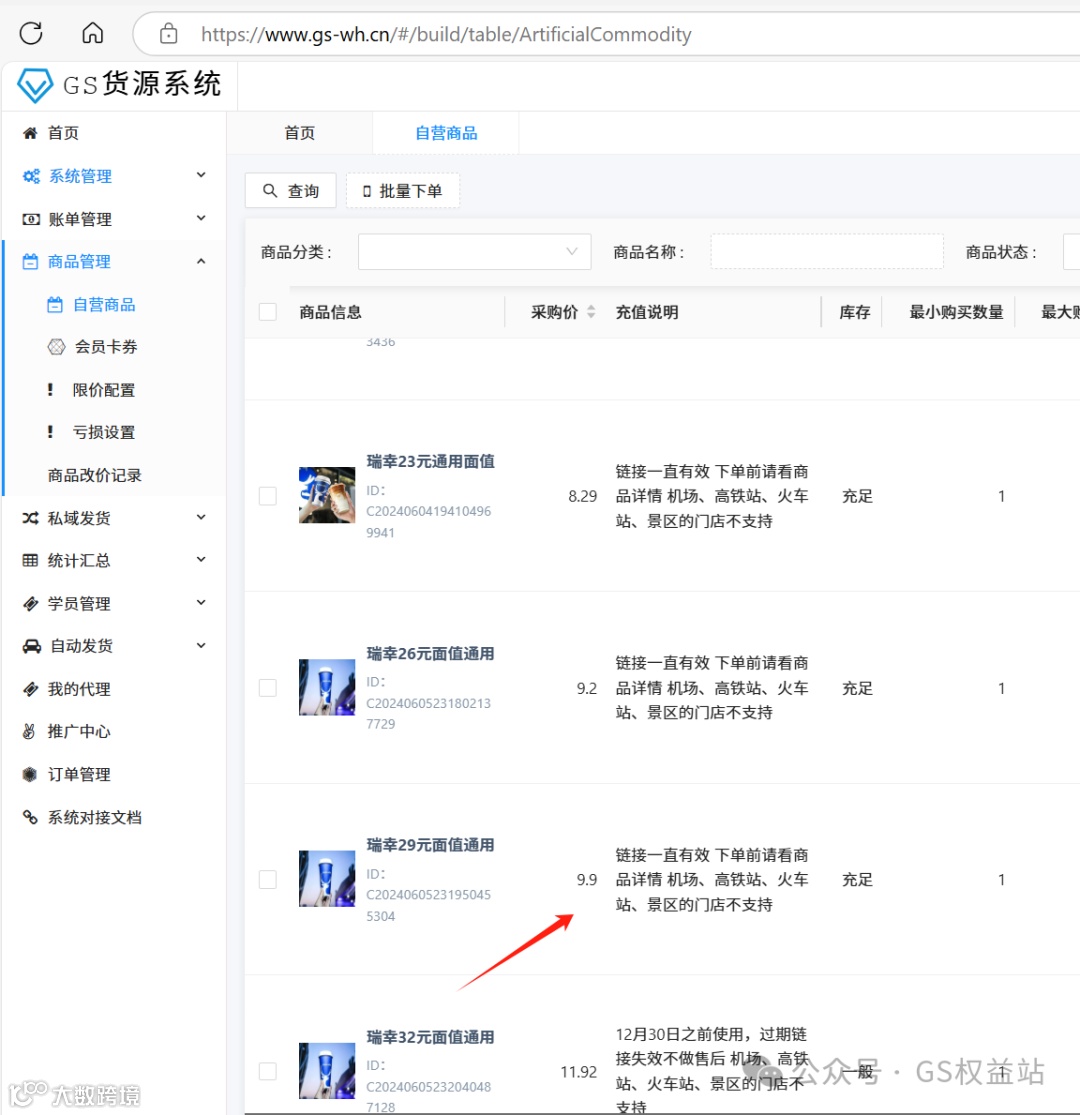The height and width of the screenshot is (1115, 1080).
Task: Click thumbnail image of 瑞幸26元面值通用
Action: (327, 687)
